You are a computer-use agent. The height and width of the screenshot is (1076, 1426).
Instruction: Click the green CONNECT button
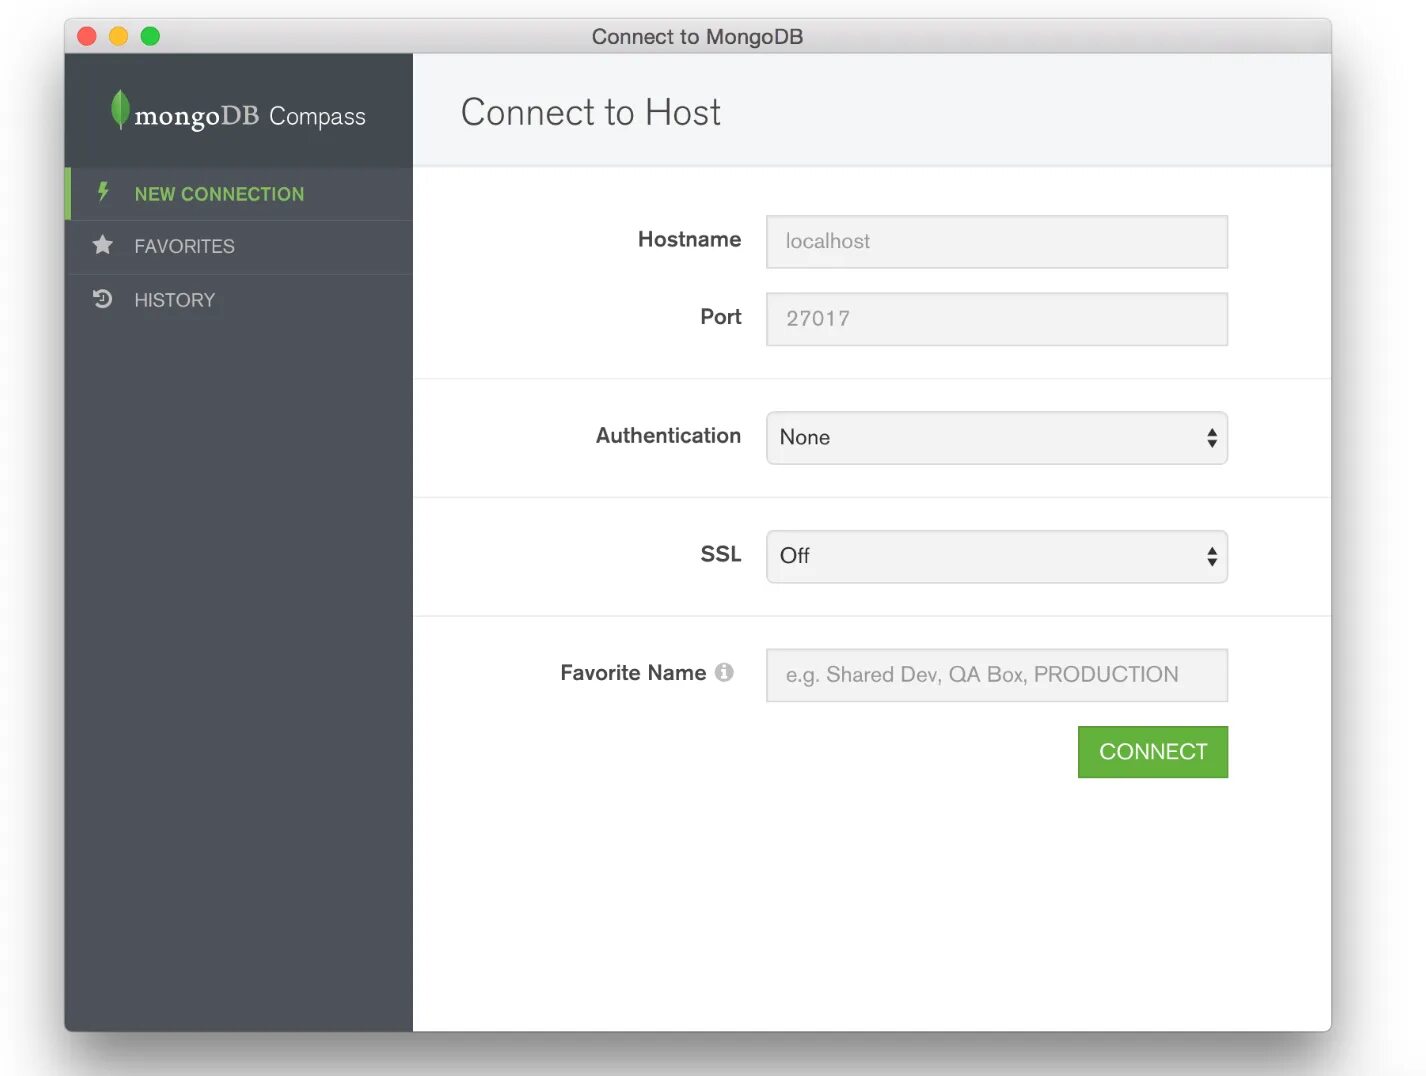(1153, 752)
